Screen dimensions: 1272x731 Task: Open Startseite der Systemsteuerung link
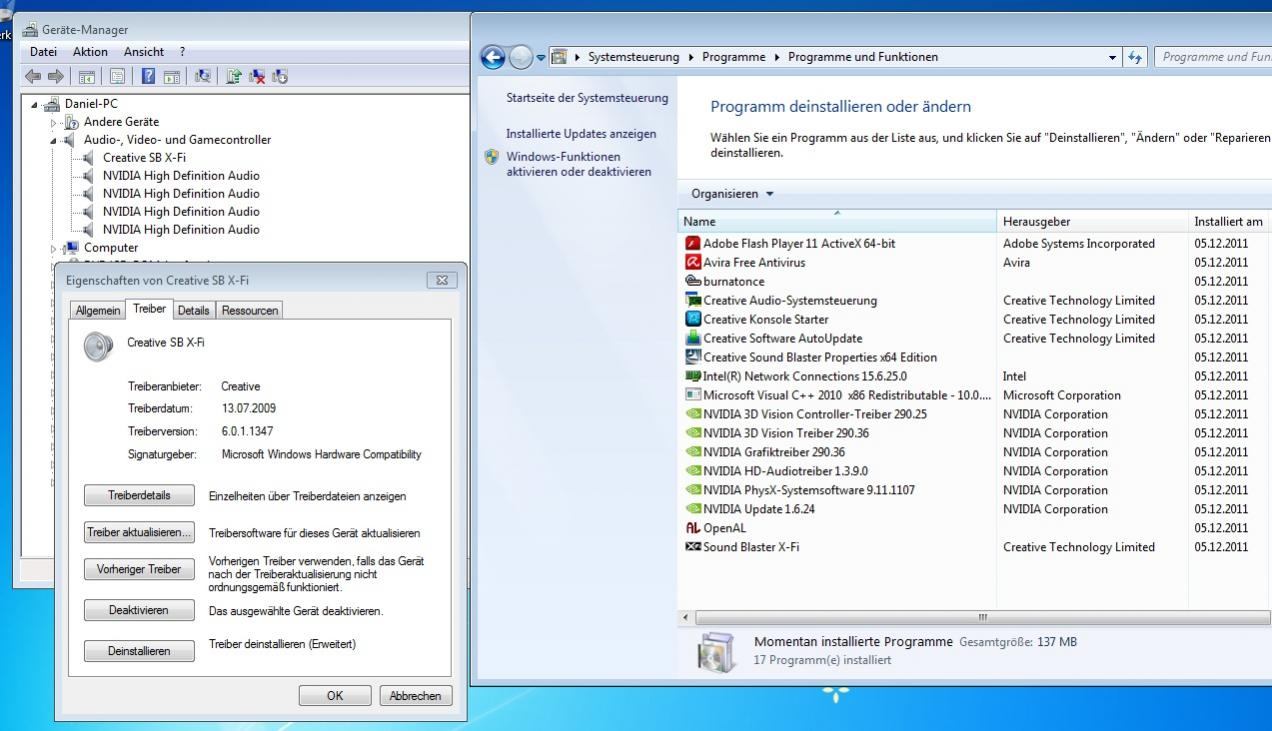(587, 97)
